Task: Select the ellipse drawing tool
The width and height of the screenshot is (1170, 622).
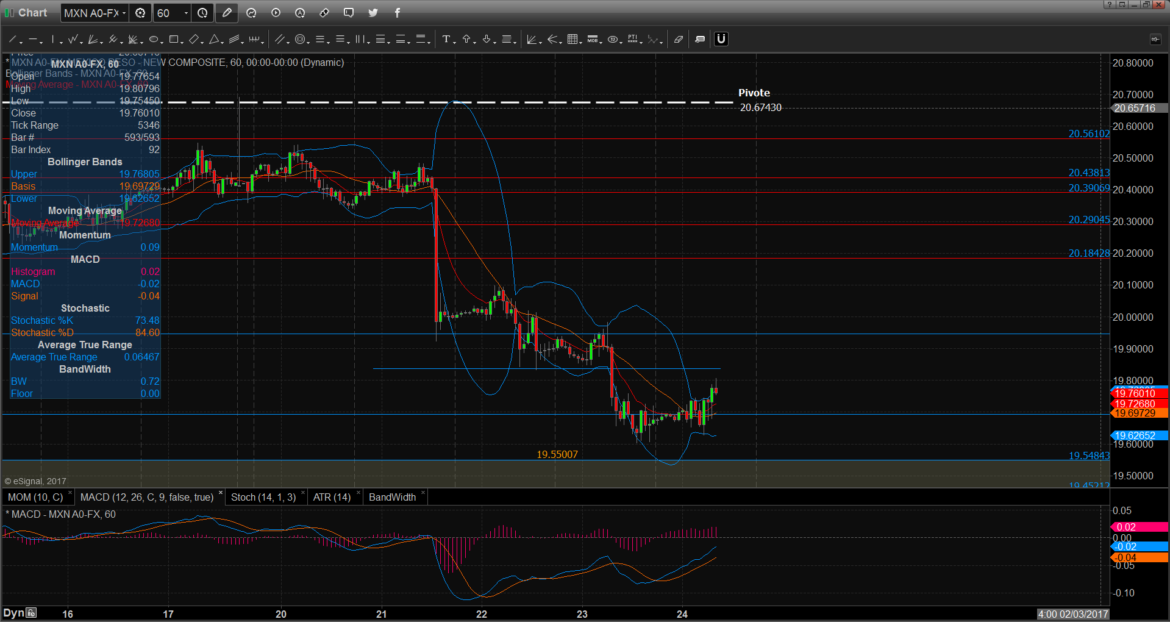Action: click(x=153, y=39)
